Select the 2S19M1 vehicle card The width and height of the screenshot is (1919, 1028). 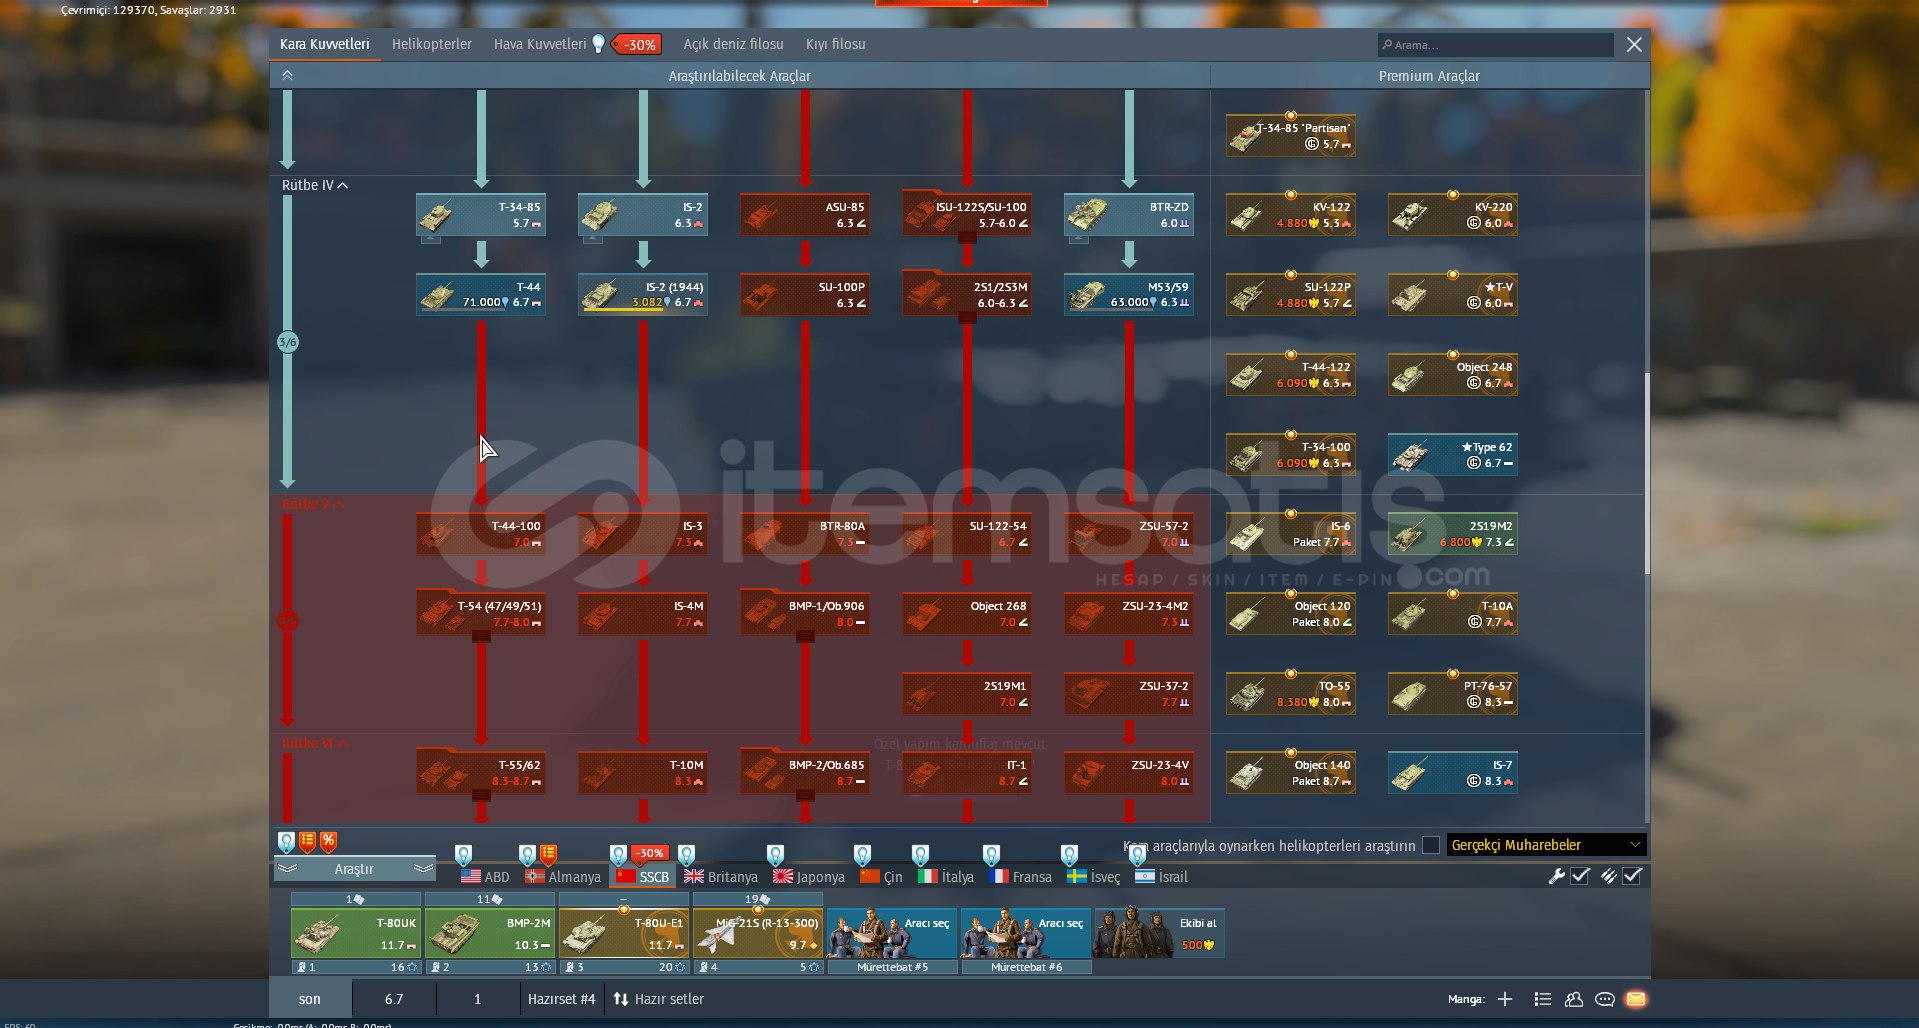[x=967, y=694]
